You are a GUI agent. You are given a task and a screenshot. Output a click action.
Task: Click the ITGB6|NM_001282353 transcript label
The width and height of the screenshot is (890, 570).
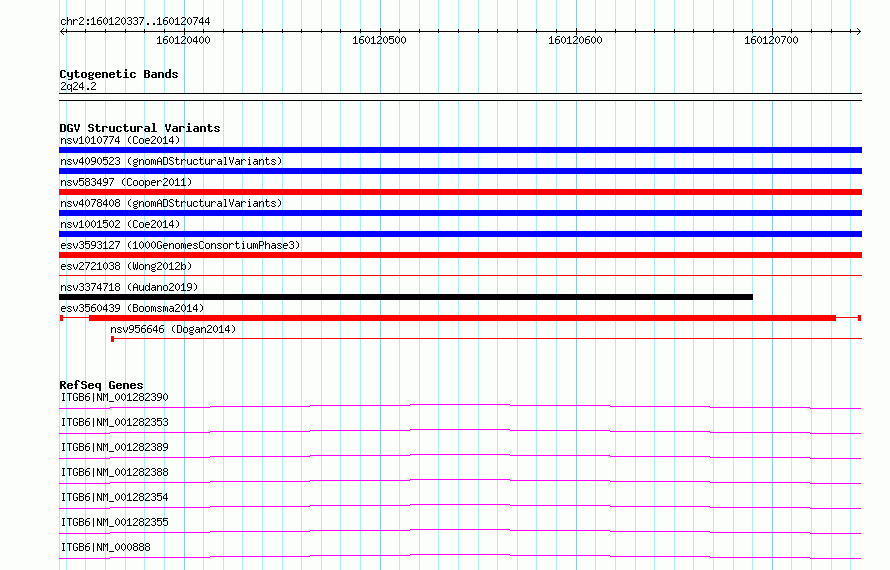click(x=115, y=422)
